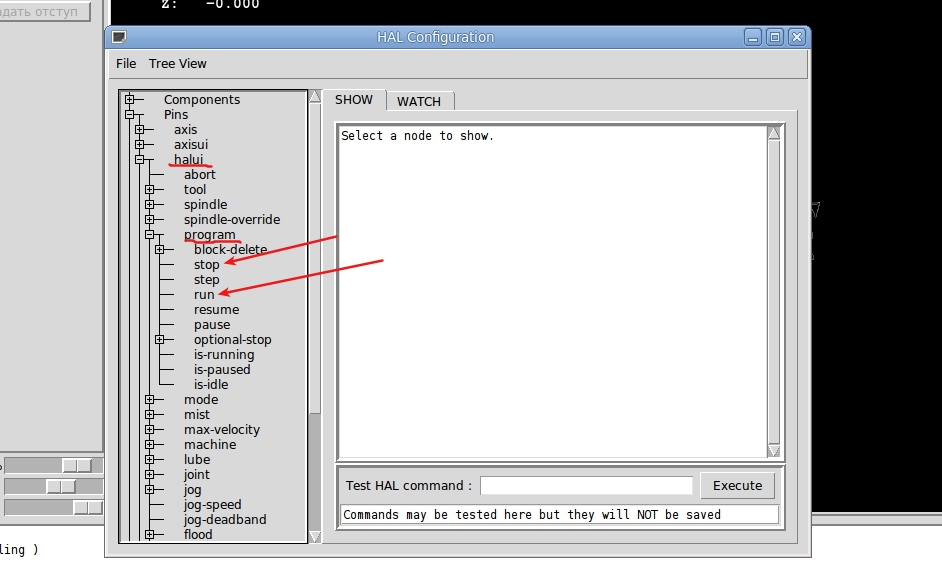Click the tree scrollbar down arrow
The image size is (942, 585).
click(315, 536)
